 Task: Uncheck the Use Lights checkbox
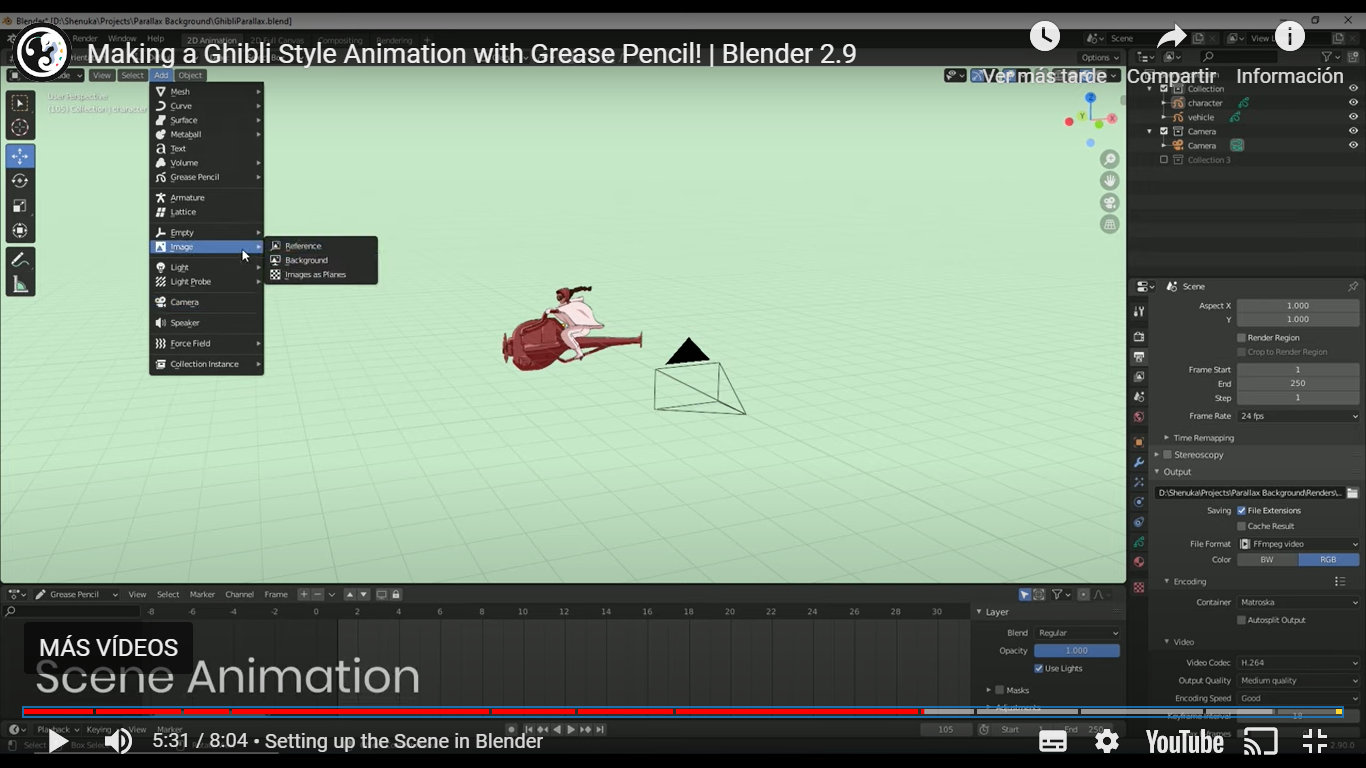(1039, 668)
